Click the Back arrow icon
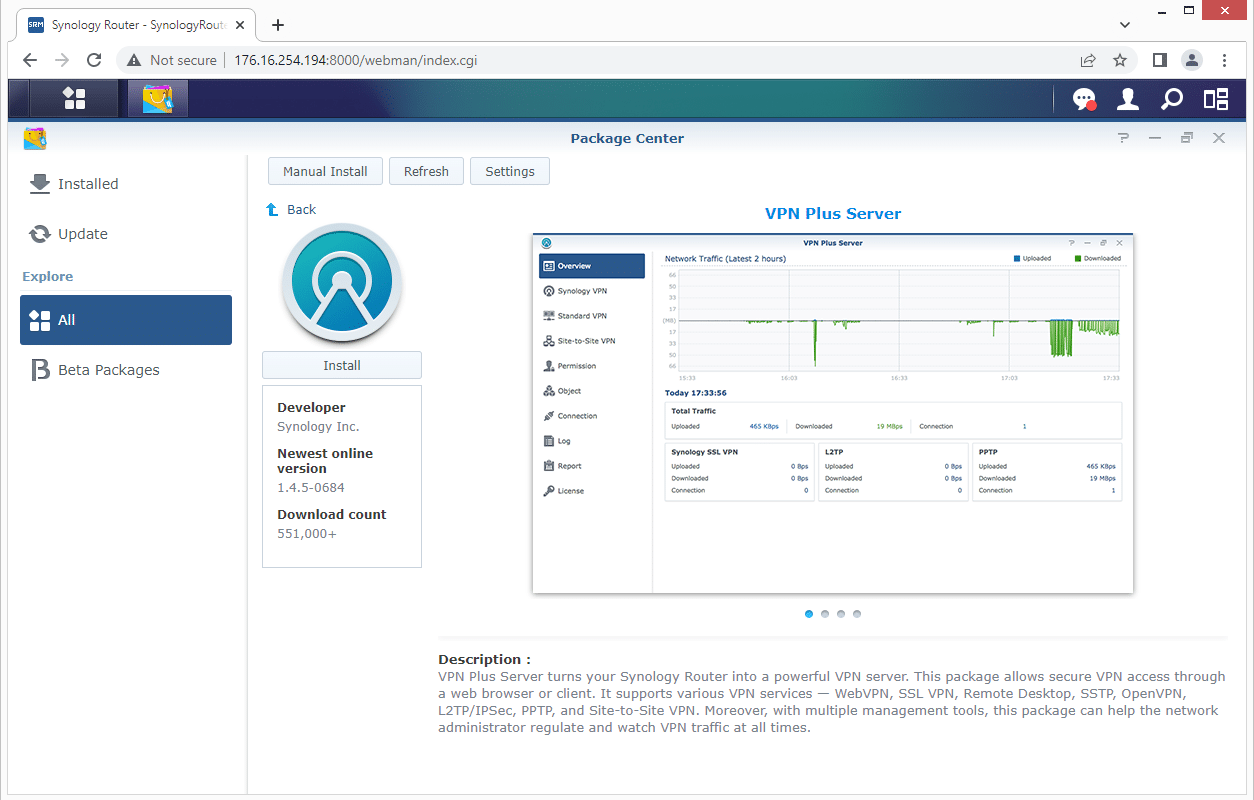The width and height of the screenshot is (1254, 800). [x=272, y=209]
